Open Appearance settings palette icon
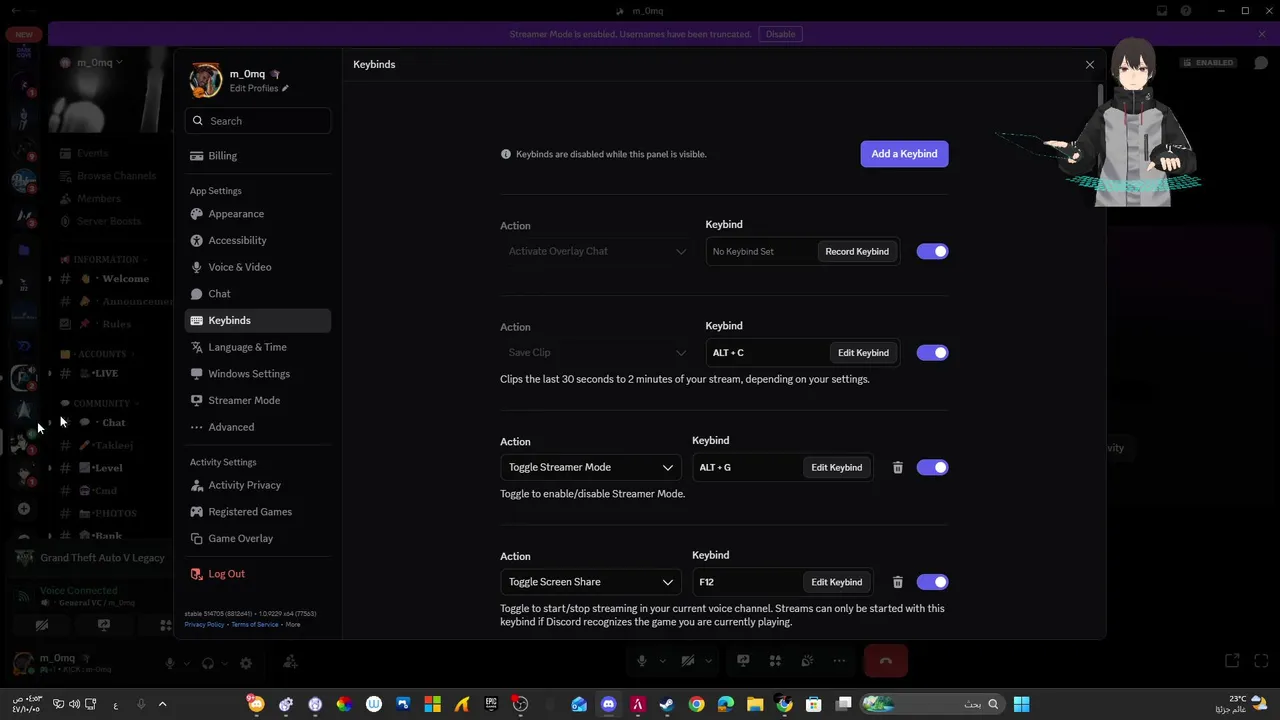The width and height of the screenshot is (1280, 720). click(197, 214)
